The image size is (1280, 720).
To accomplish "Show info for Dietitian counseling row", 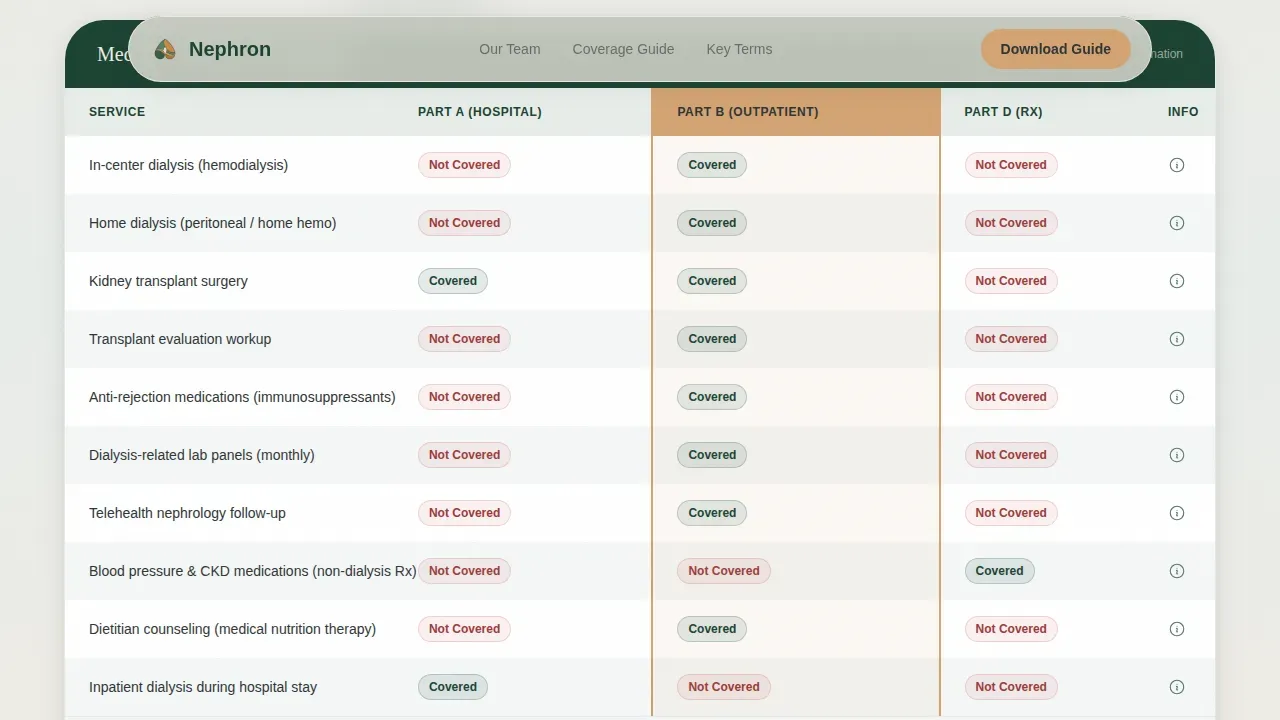I will 1177,629.
